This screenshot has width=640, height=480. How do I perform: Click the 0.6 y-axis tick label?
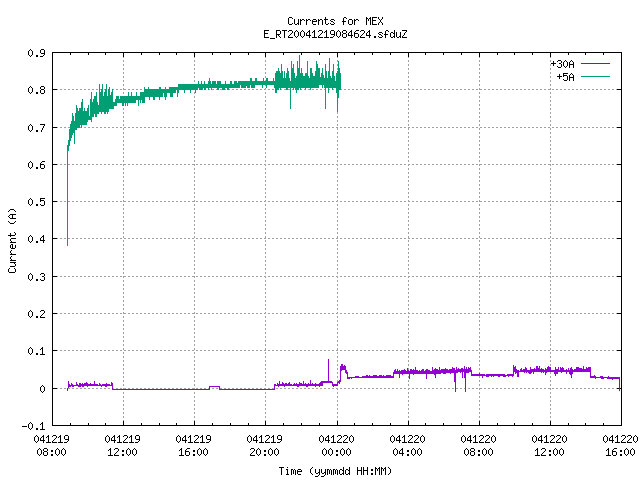36,165
